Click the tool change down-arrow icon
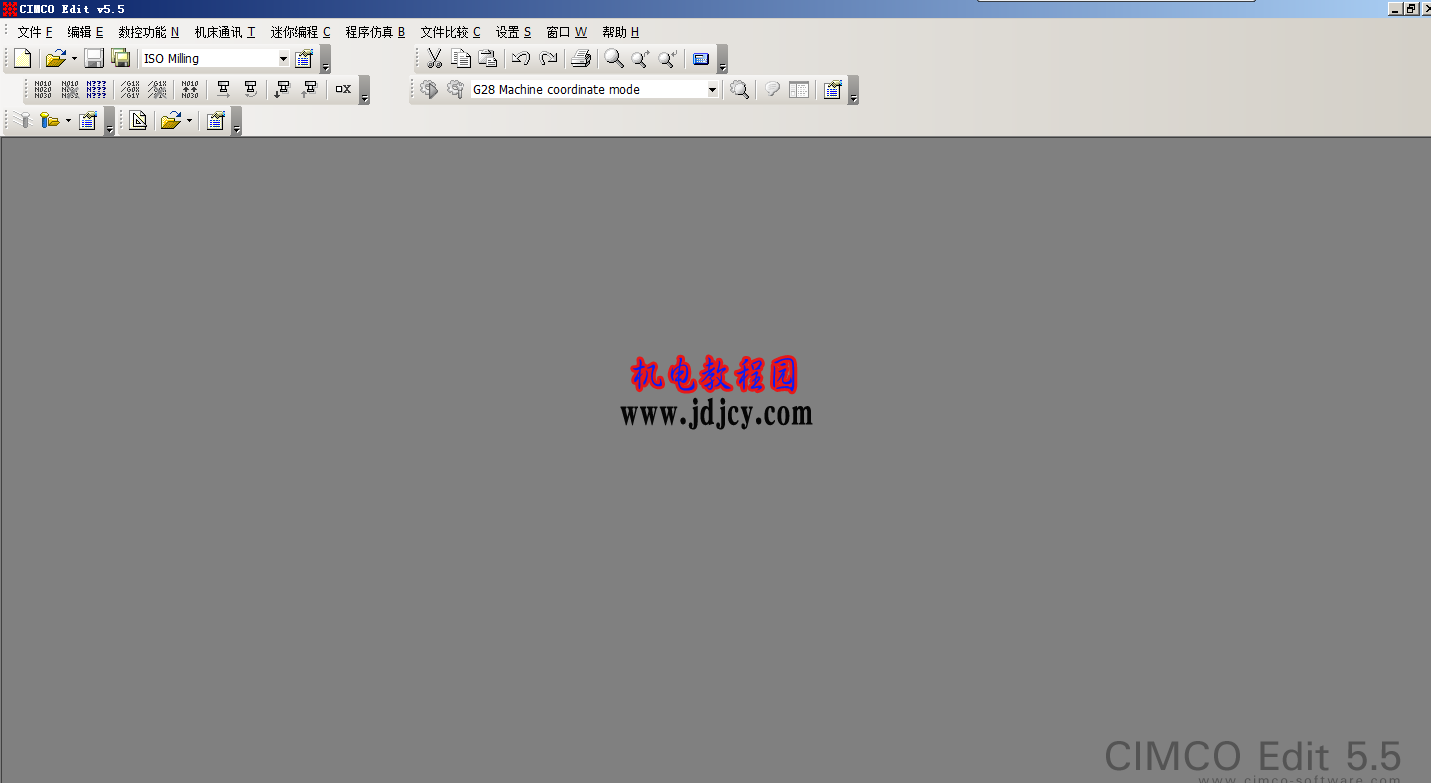 283,90
